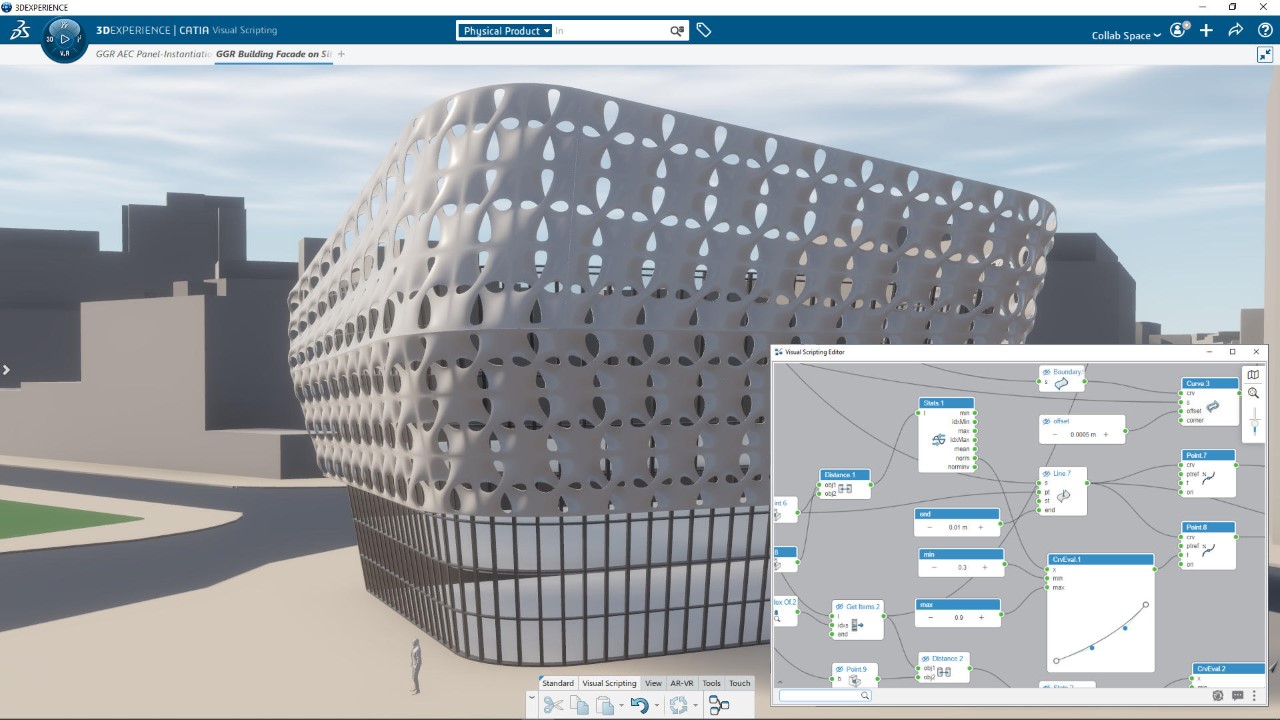The height and width of the screenshot is (720, 1280).
Task: Click the tag icon beside search bar
Action: (704, 31)
